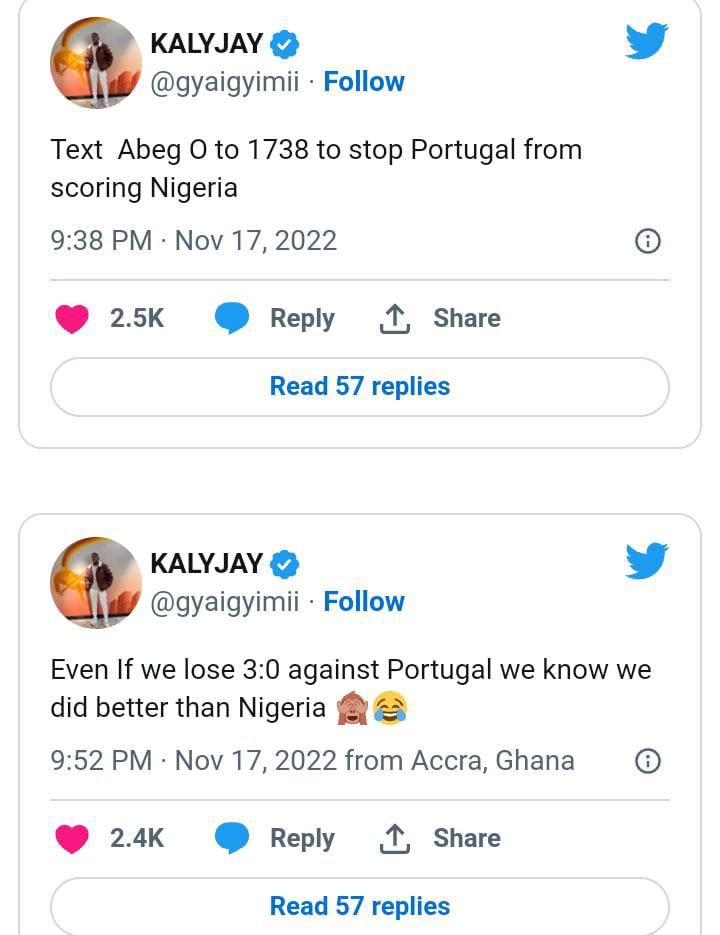The image size is (720, 935).
Task: Click share arrow icon on second tweet
Action: (395, 839)
